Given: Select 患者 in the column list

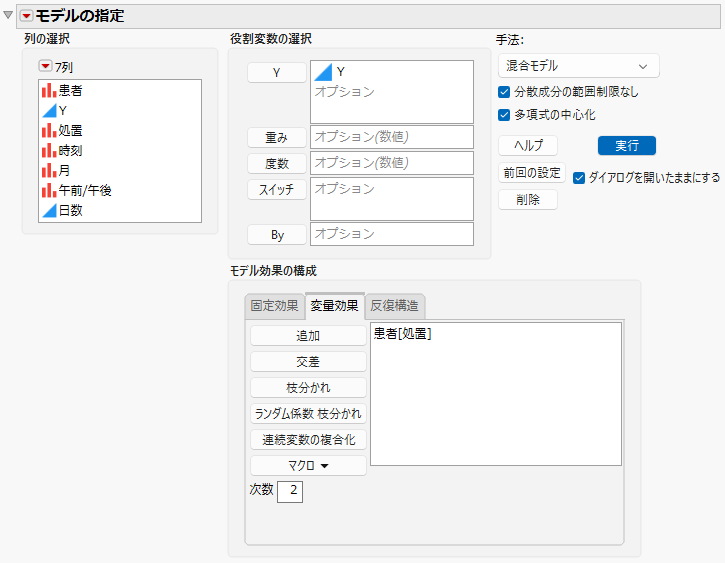Looking at the screenshot, I should point(70,91).
